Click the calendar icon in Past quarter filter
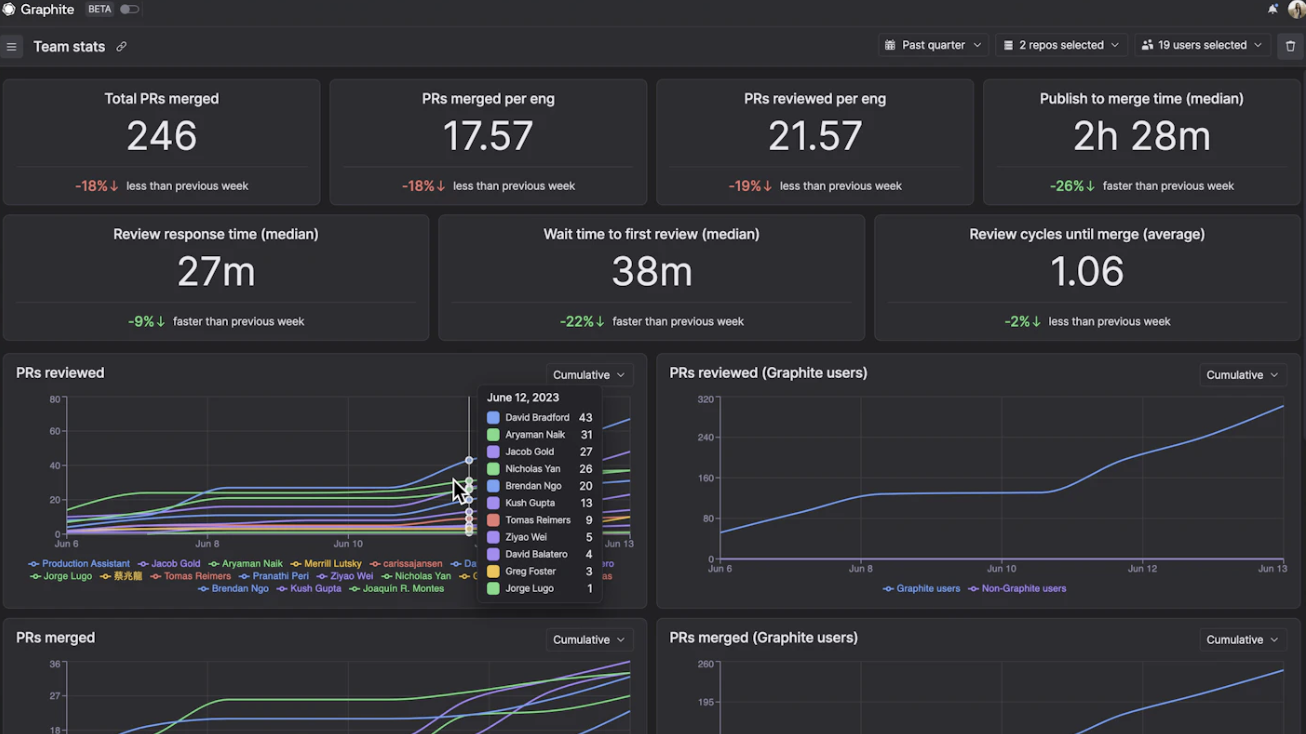Viewport: 1306px width, 734px height. coord(890,46)
